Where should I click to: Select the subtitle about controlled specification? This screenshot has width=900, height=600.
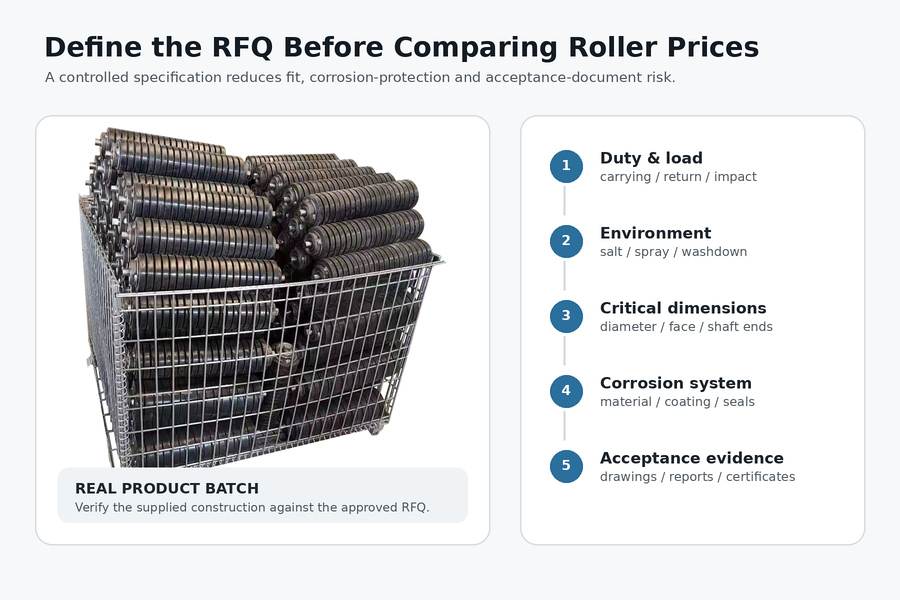pos(360,78)
